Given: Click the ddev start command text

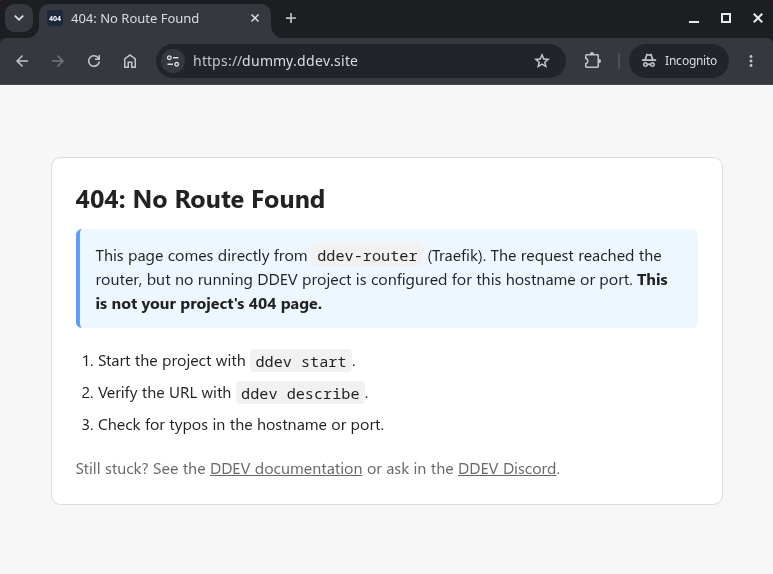Looking at the screenshot, I should coord(301,361).
